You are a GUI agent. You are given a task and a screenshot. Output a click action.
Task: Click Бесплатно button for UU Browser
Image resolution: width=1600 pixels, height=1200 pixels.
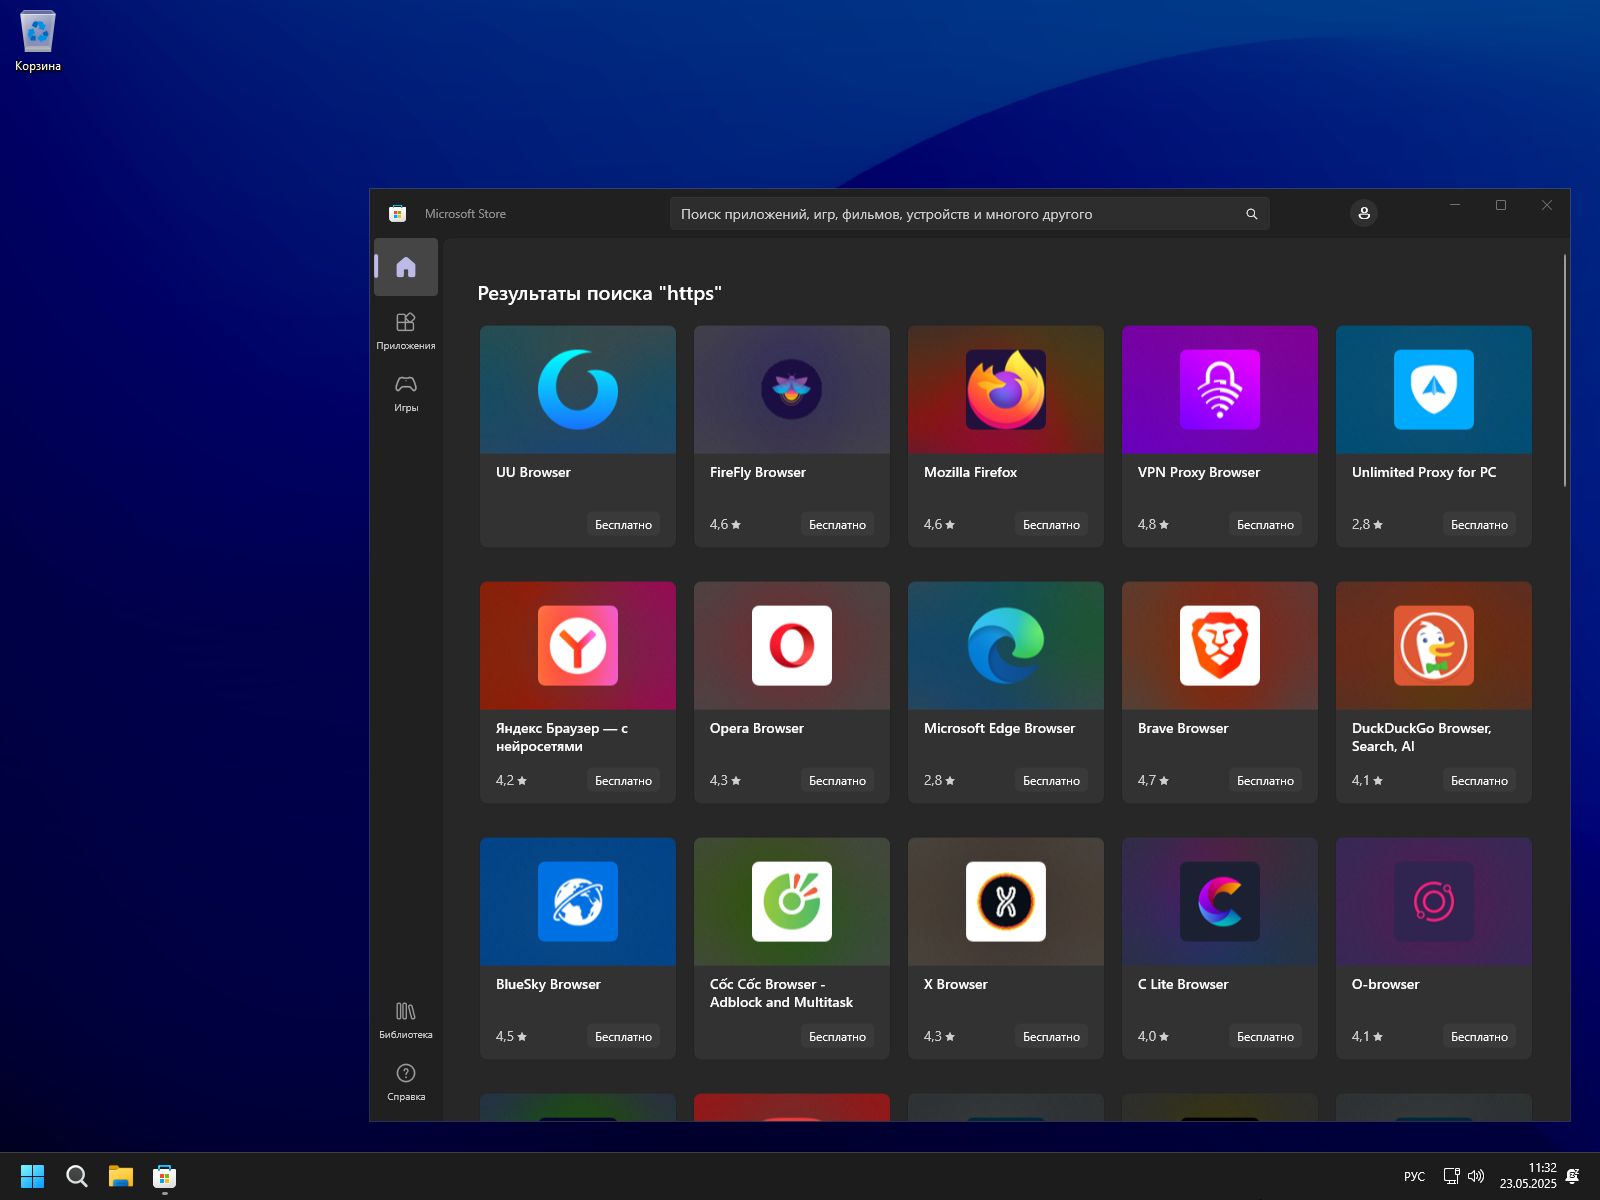point(623,524)
